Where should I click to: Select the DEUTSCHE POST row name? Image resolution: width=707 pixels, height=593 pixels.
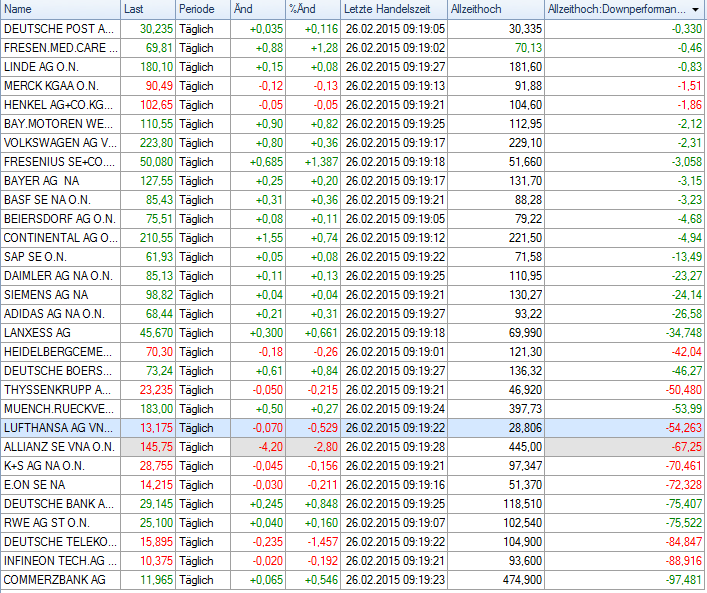coord(59,29)
